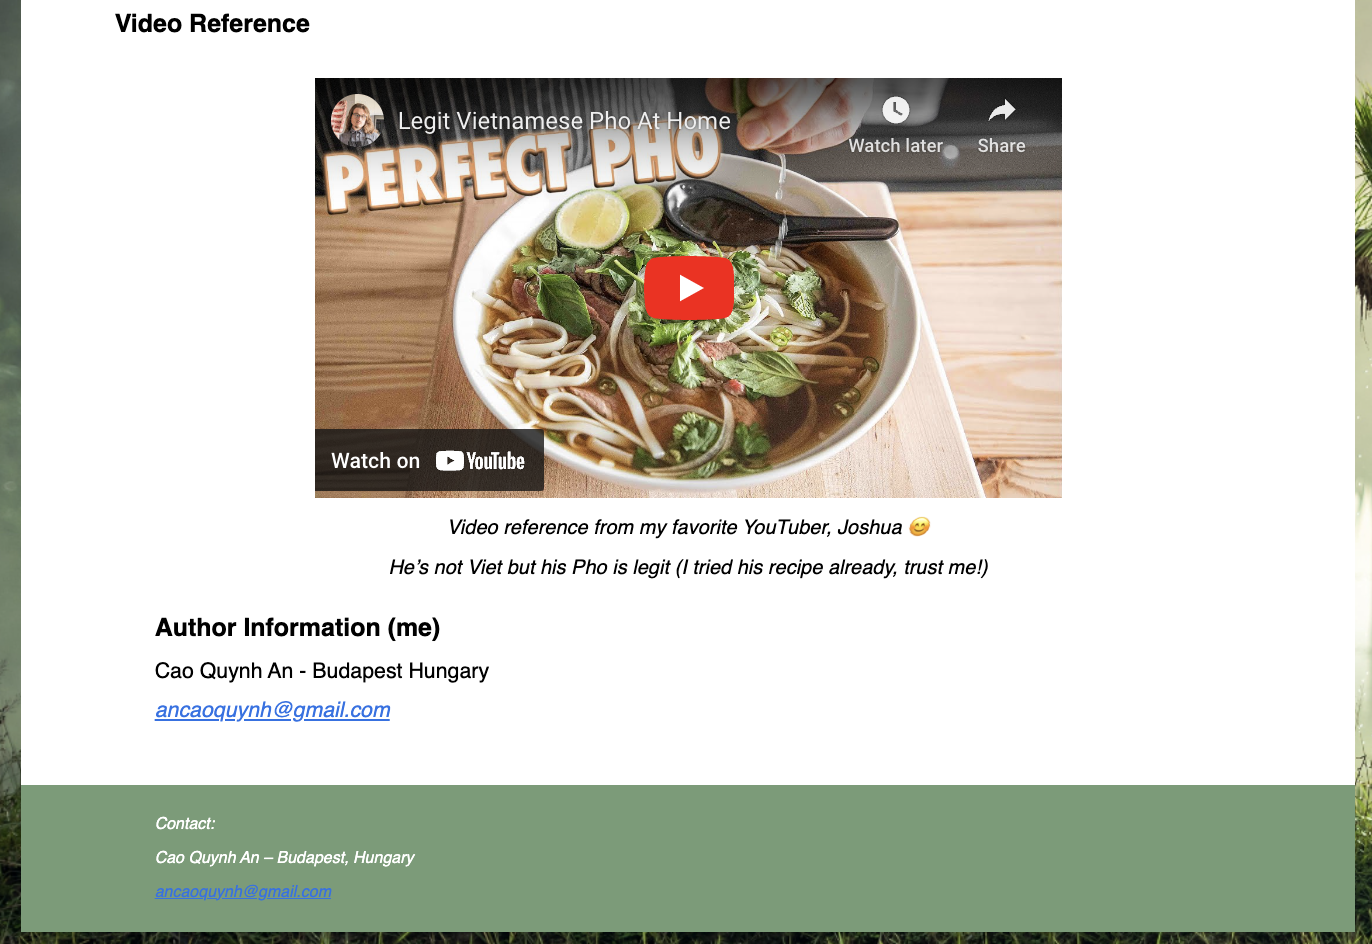Click the "Watch on" text in the YouTube button

point(375,461)
